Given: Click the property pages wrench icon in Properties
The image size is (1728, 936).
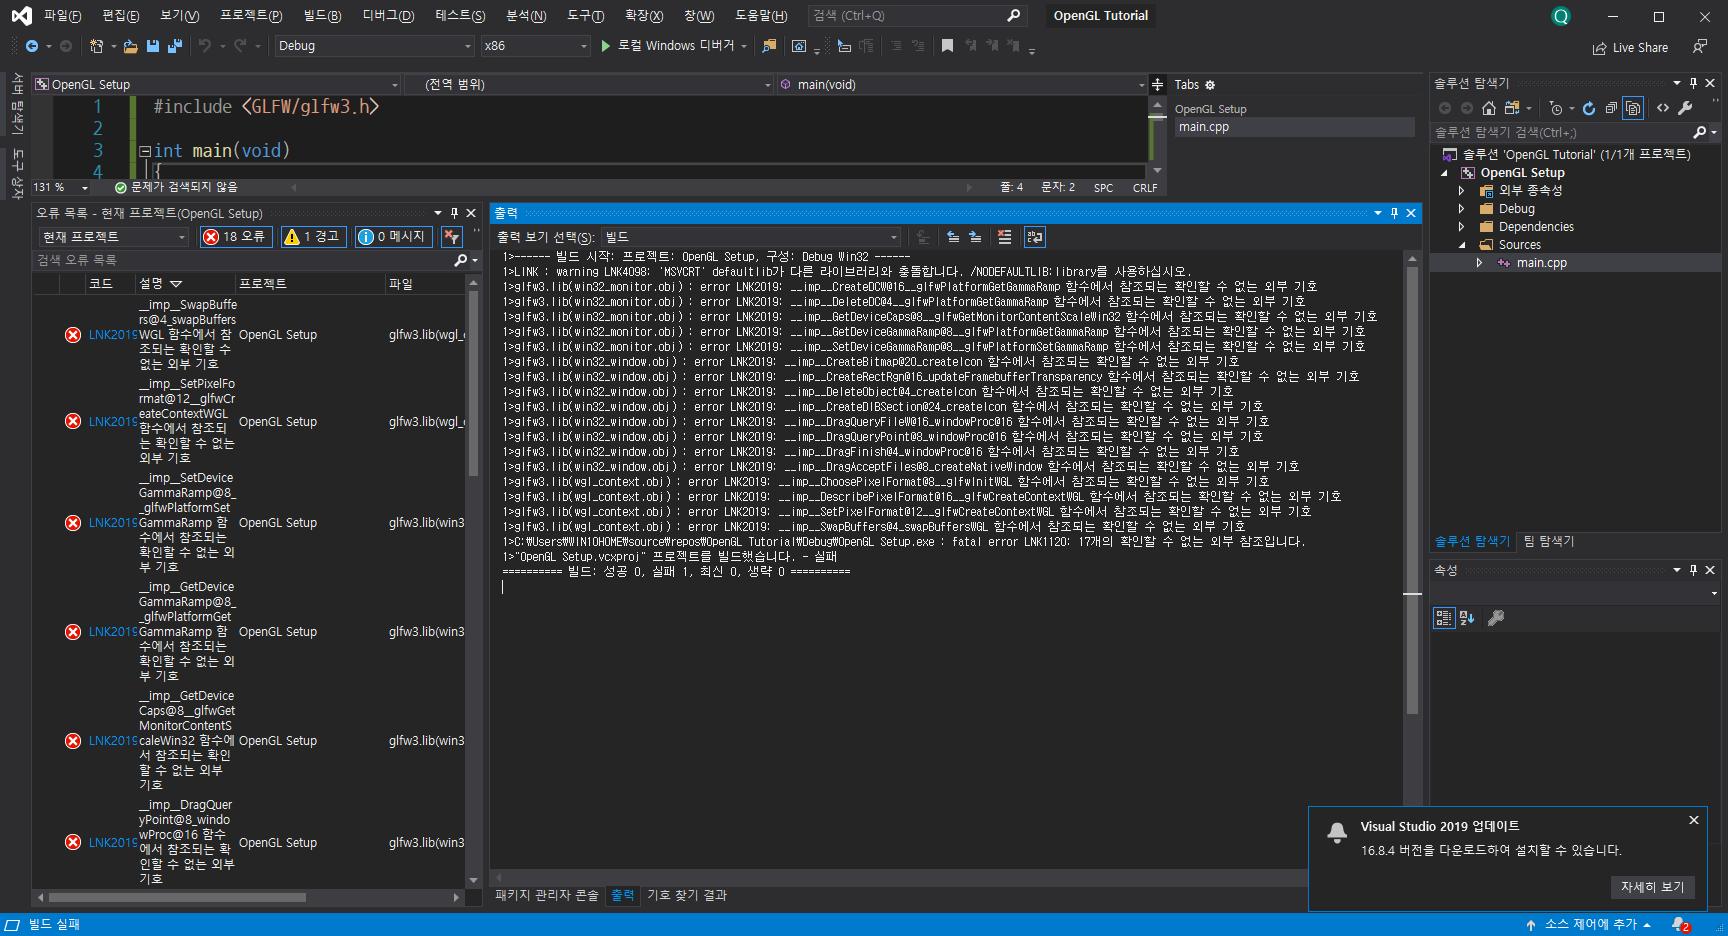Looking at the screenshot, I should (1496, 618).
